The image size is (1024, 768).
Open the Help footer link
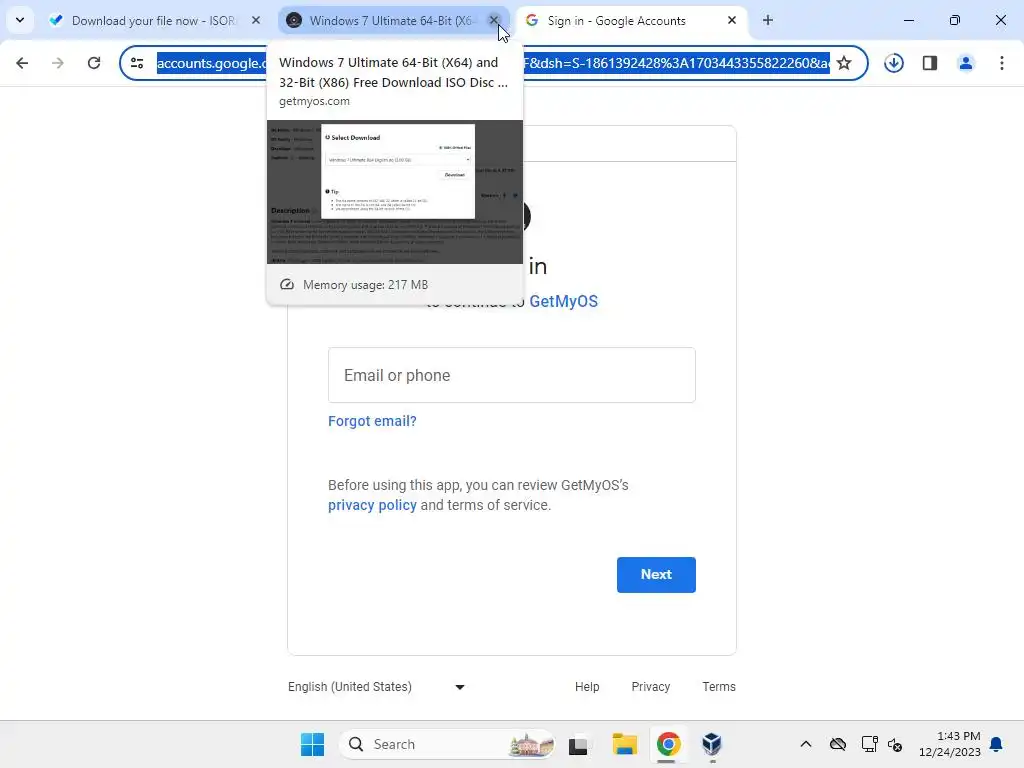point(587,686)
